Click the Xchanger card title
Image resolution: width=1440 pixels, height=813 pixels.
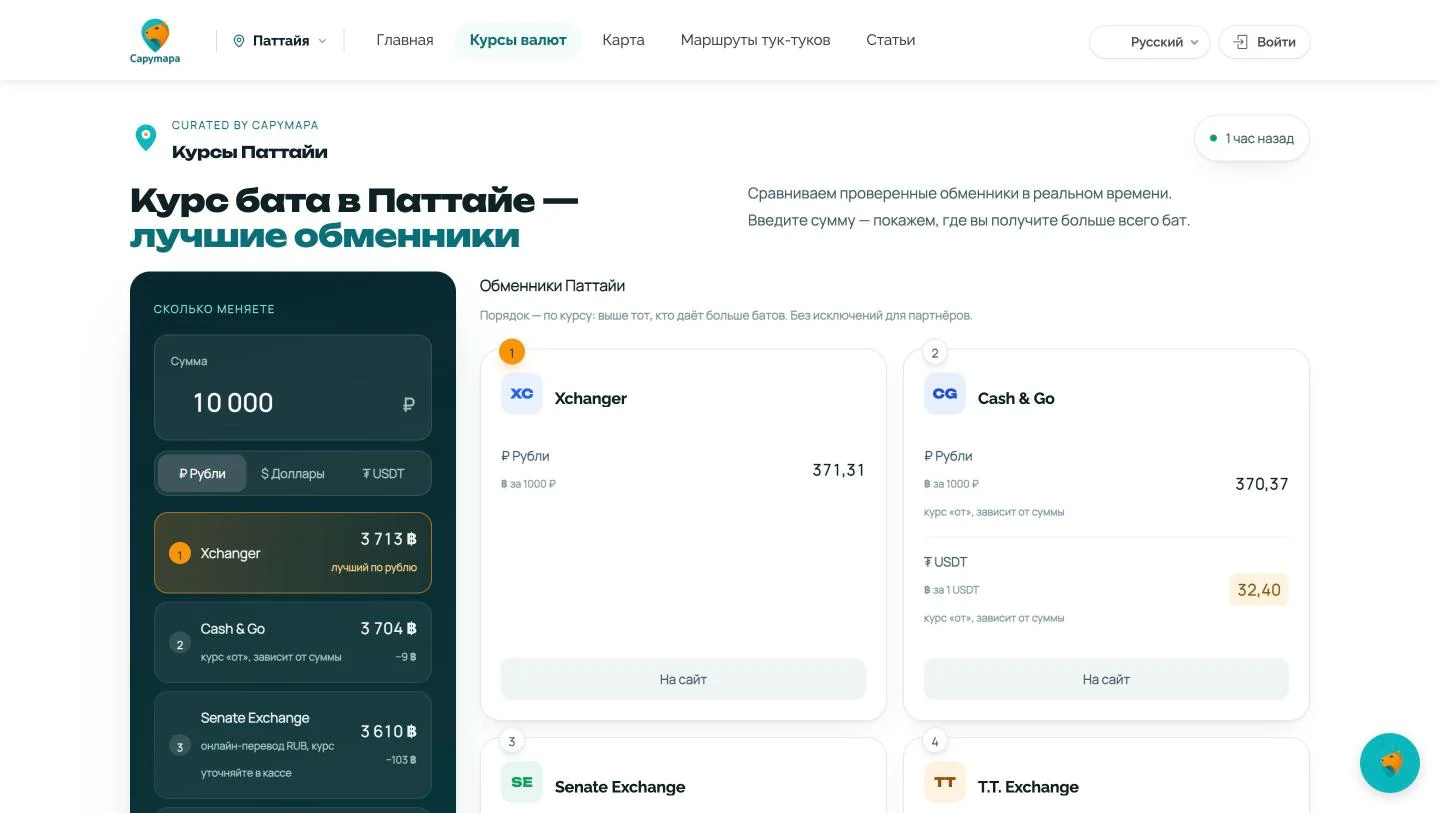point(591,398)
